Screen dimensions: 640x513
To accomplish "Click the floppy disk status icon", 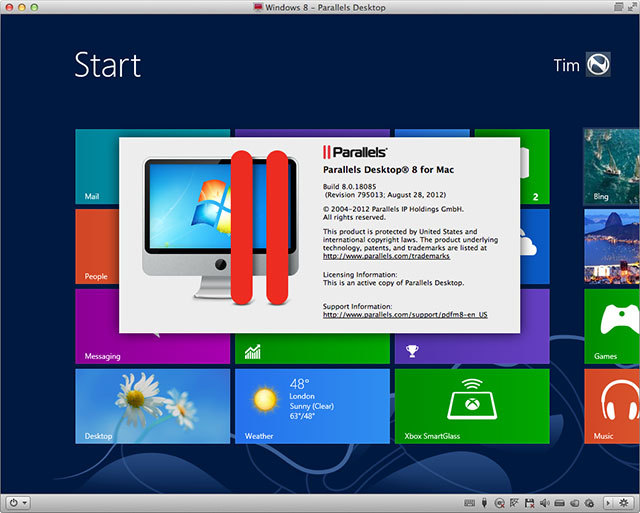I will tap(530, 503).
